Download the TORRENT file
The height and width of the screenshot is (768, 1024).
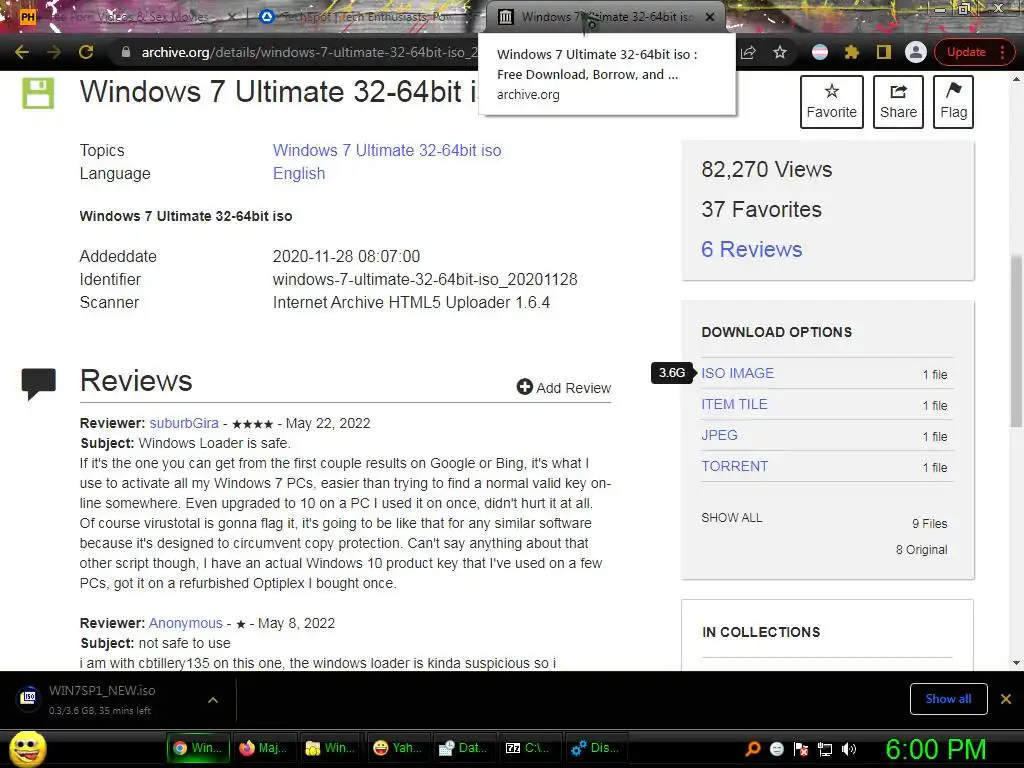coord(734,466)
